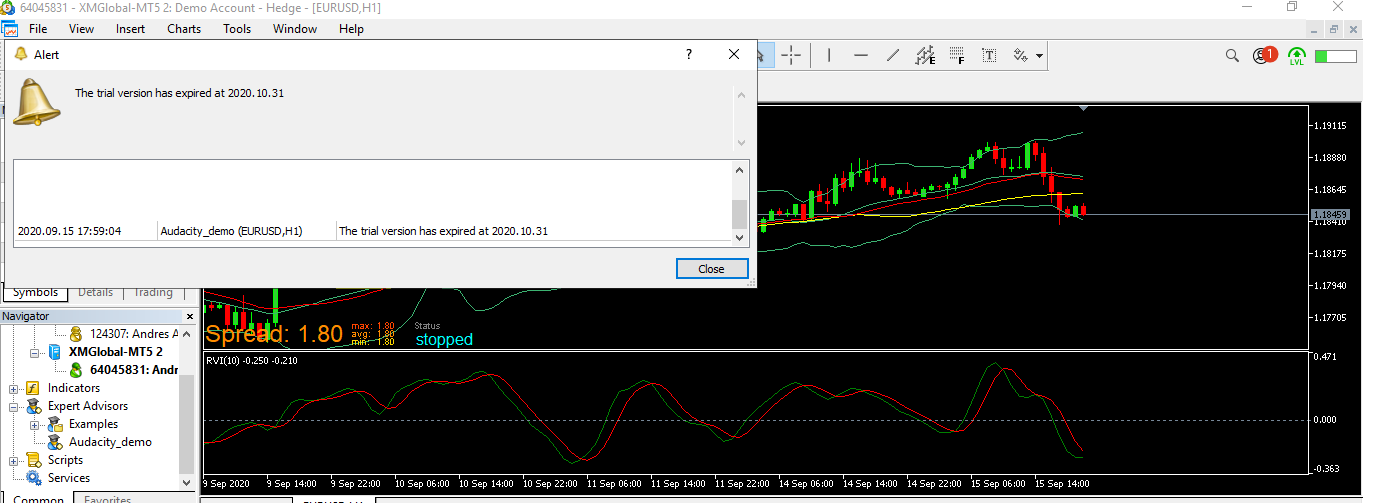Image resolution: width=1374 pixels, height=503 pixels.
Task: Click the Alert dialog help question mark
Action: (x=688, y=54)
